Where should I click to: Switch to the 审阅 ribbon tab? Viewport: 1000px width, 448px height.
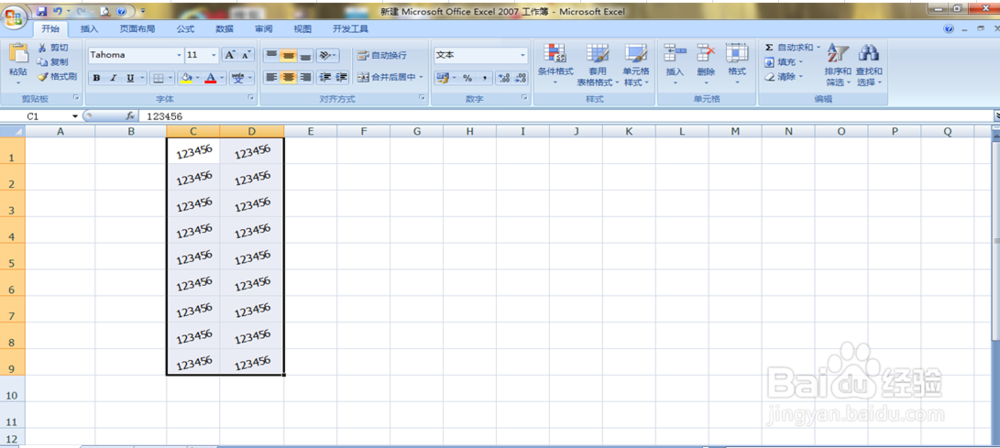263,29
